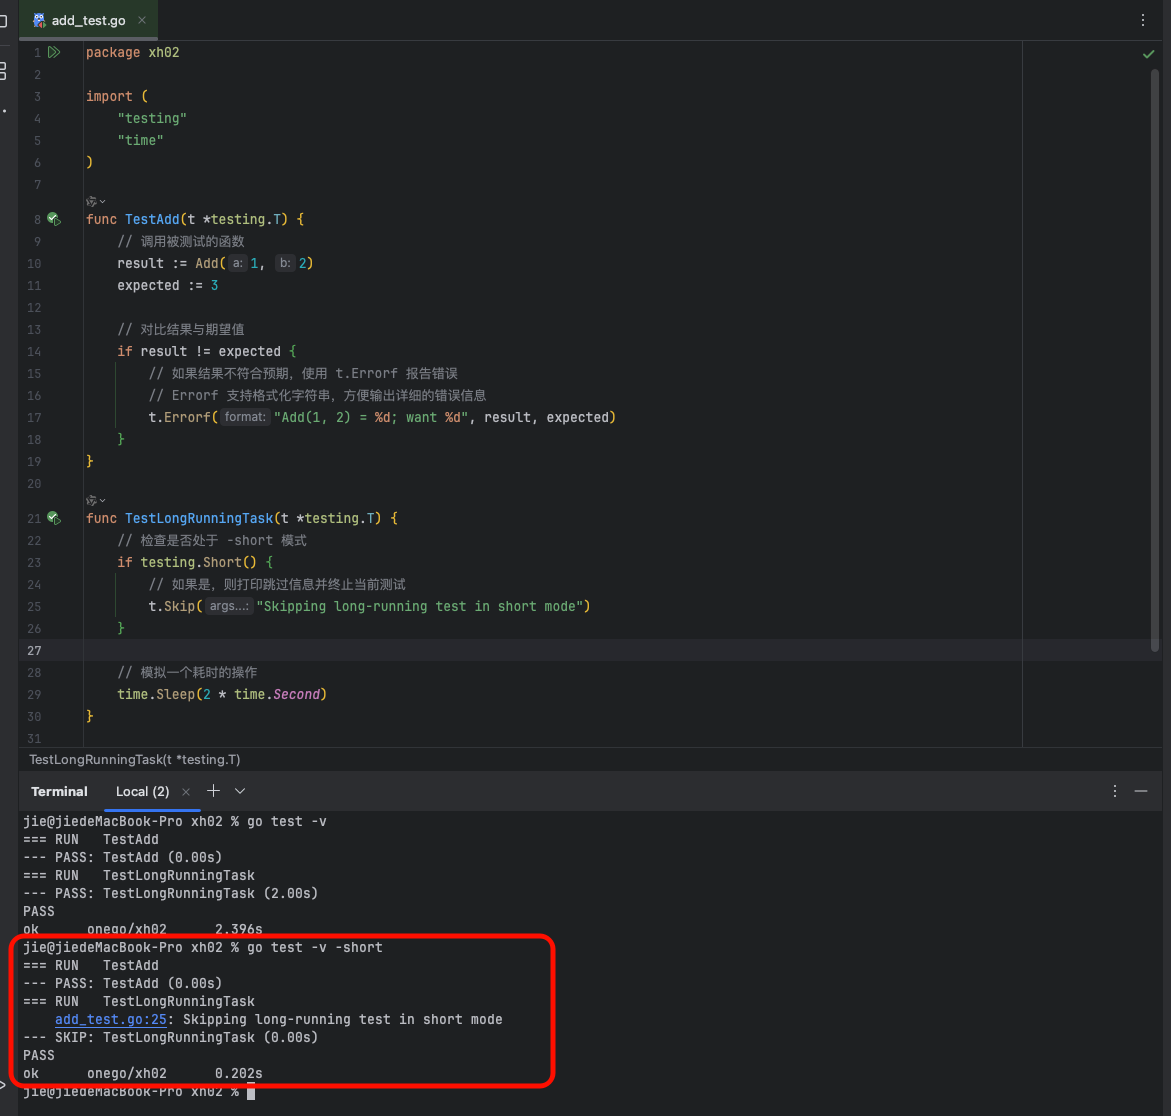Click 'time.Sleep(2 * time.Second)' line
The width and height of the screenshot is (1171, 1116).
coord(222,694)
